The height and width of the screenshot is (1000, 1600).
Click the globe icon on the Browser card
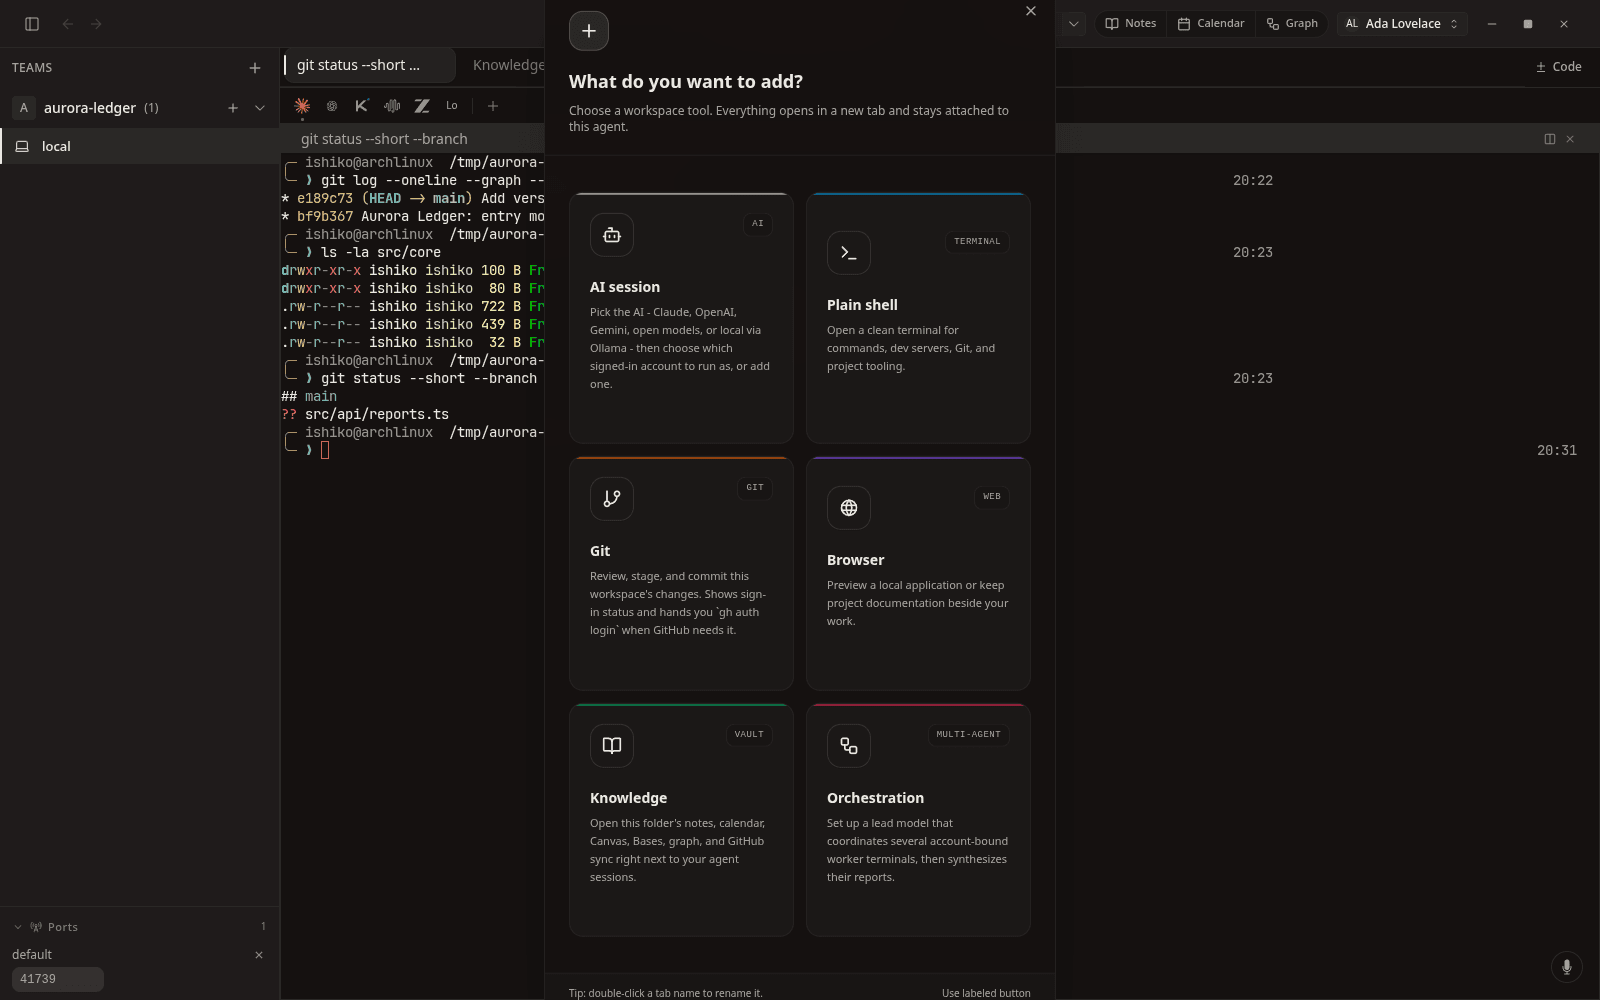(849, 508)
